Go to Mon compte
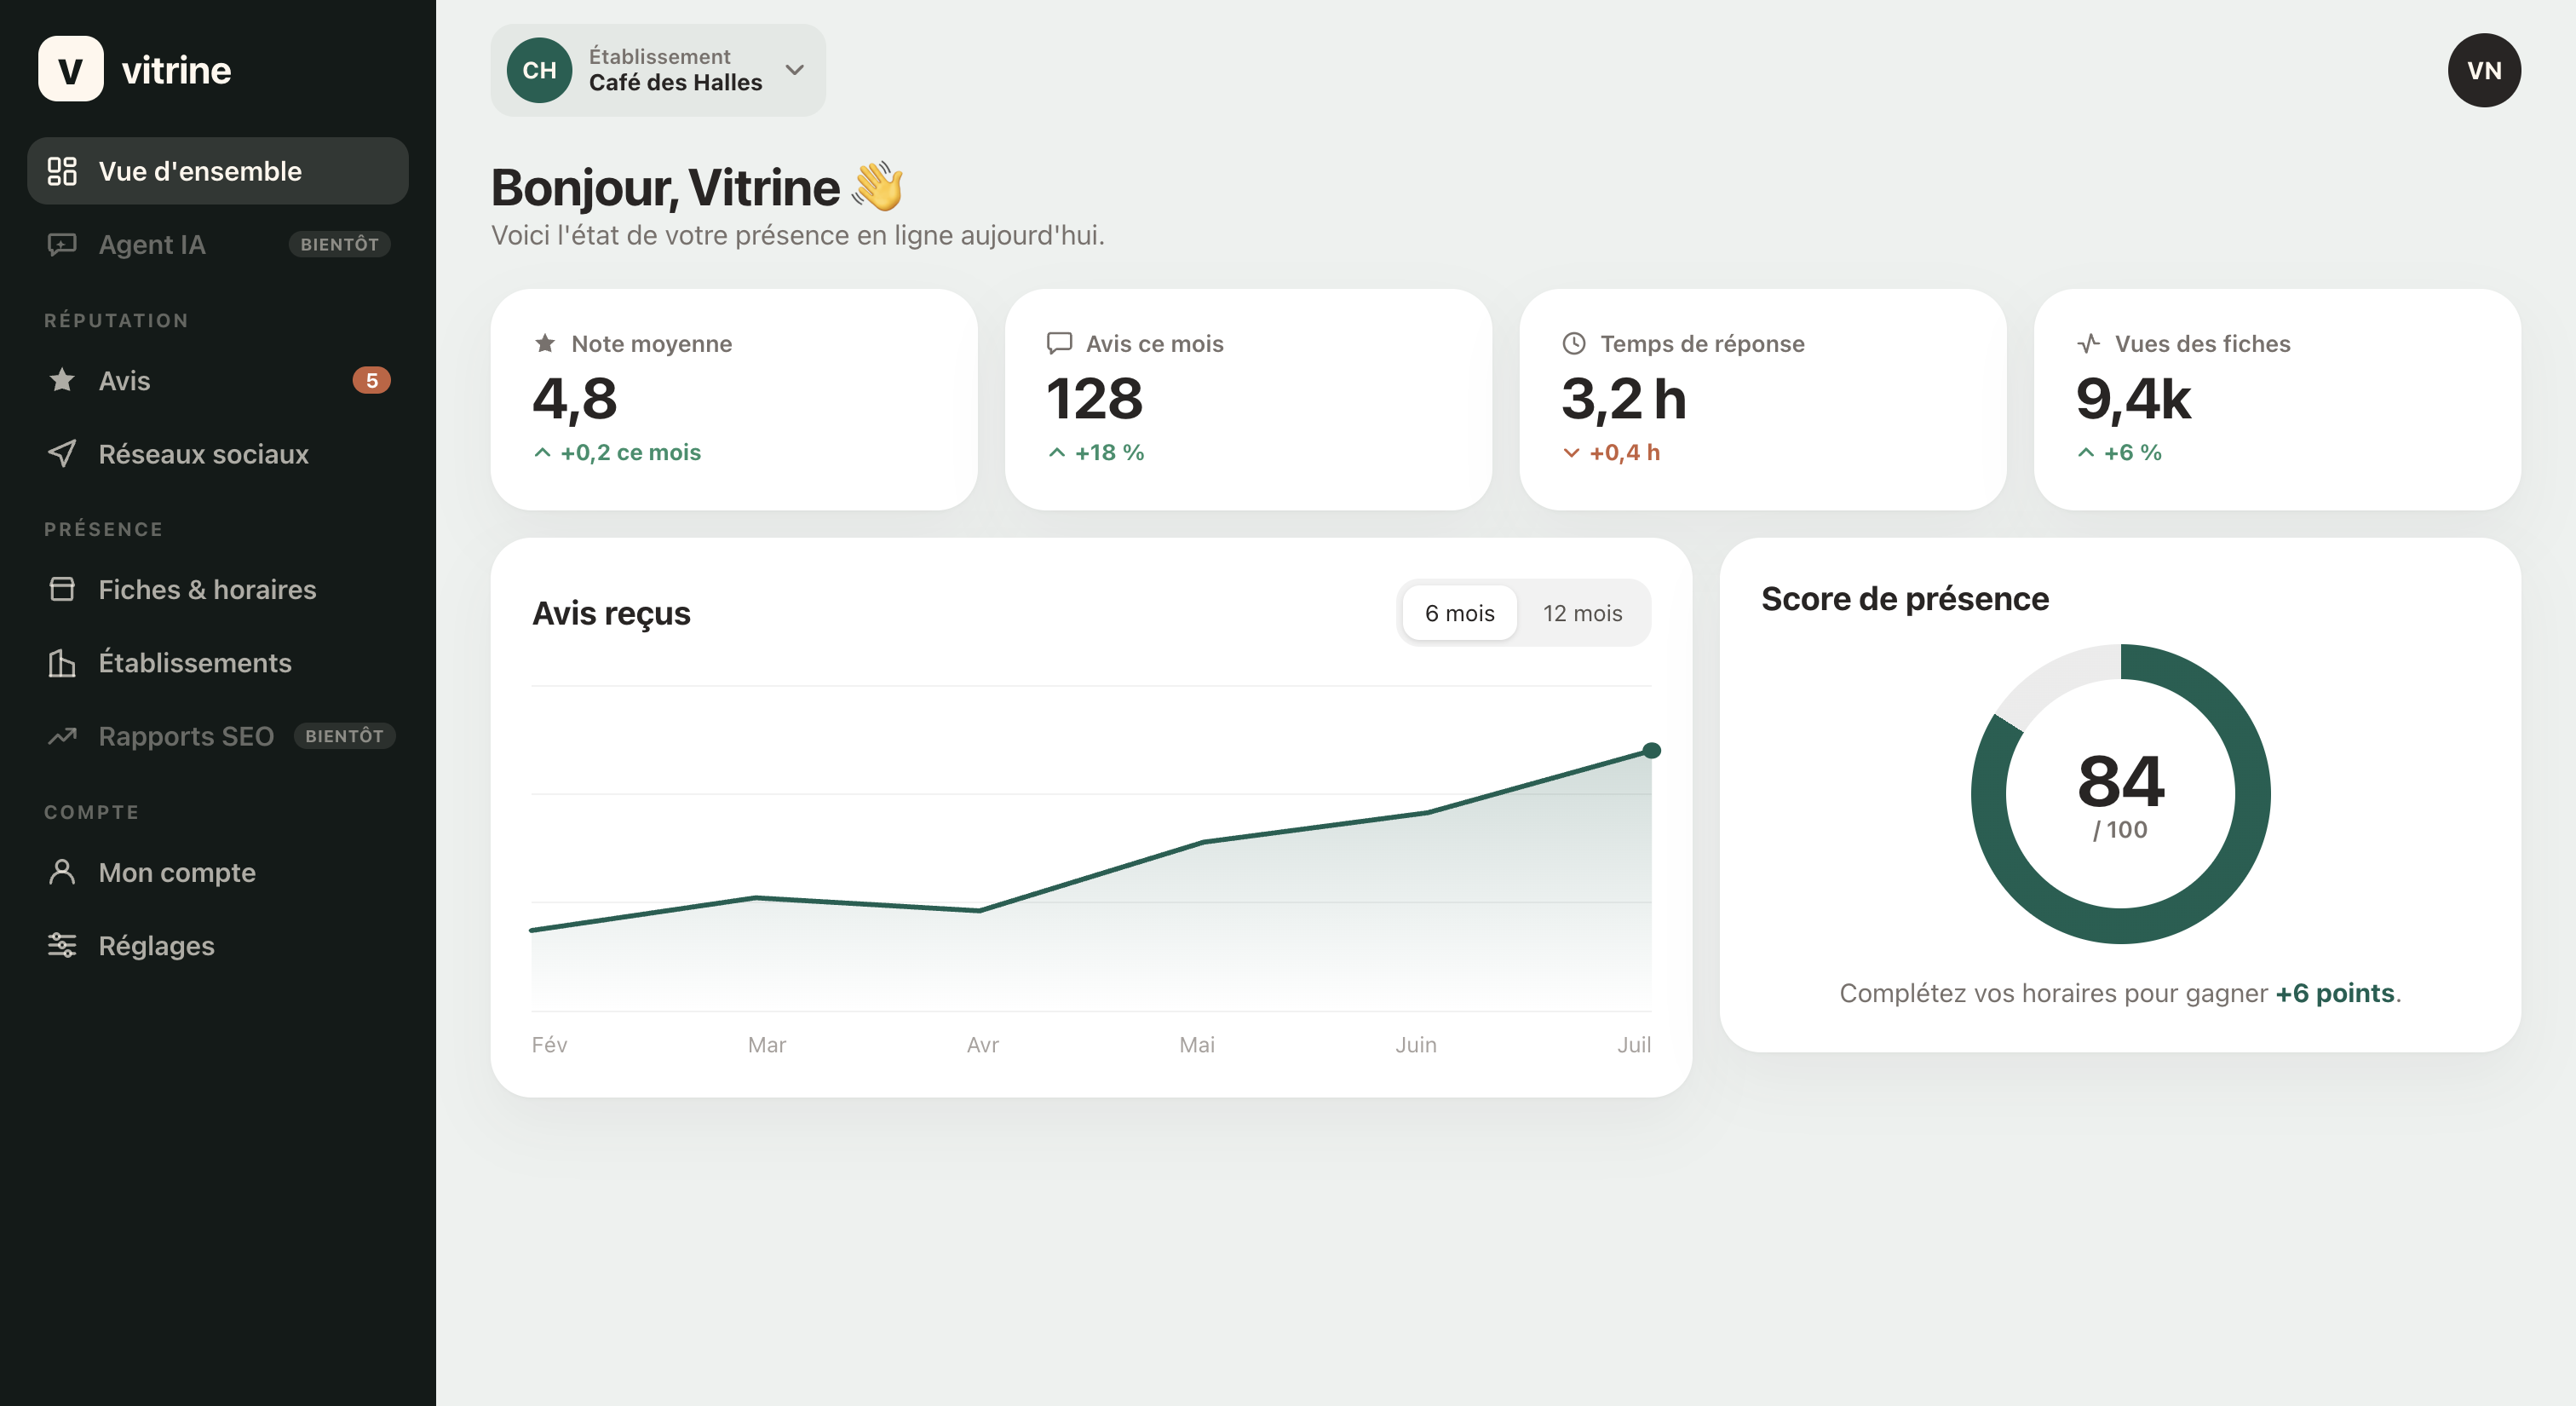Image resolution: width=2576 pixels, height=1406 pixels. (218, 872)
